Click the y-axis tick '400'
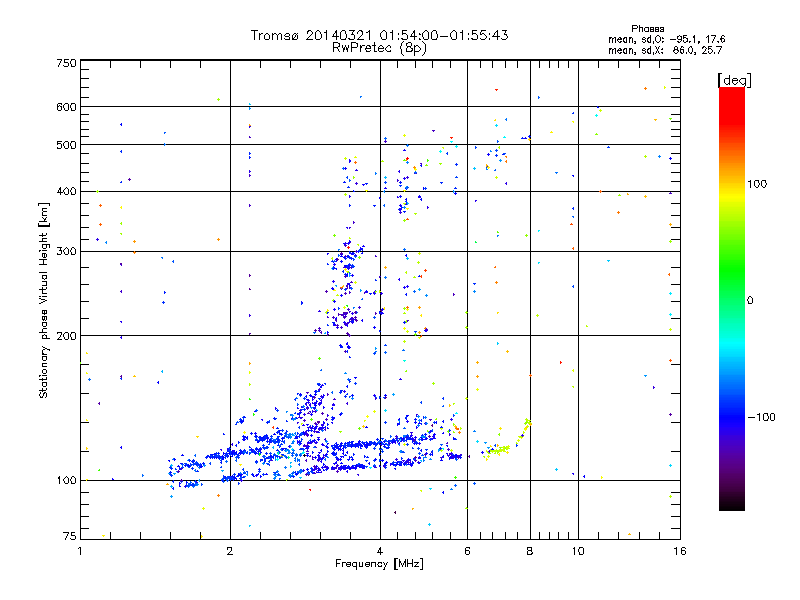The width and height of the screenshot is (800, 600). tap(66, 191)
